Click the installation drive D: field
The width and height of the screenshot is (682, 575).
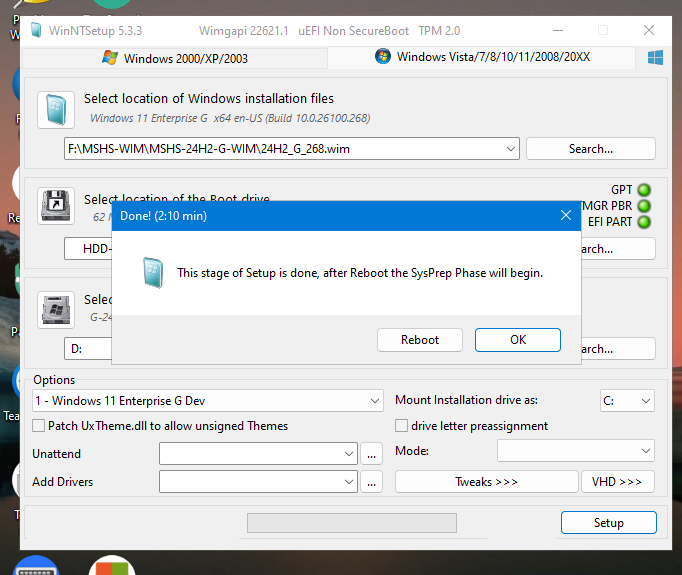tap(88, 349)
